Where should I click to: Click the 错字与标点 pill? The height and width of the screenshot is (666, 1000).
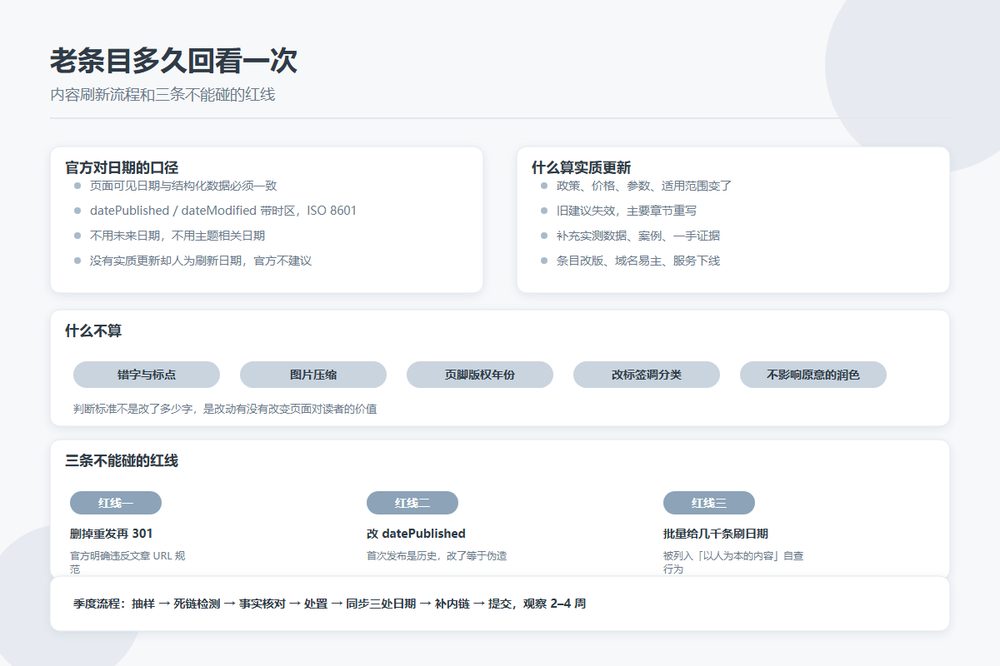pyautogui.click(x=147, y=374)
